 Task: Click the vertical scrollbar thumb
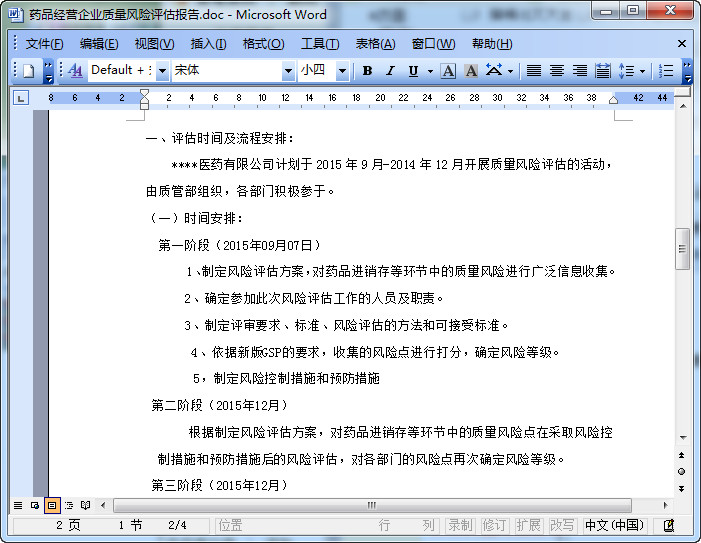tap(682, 249)
